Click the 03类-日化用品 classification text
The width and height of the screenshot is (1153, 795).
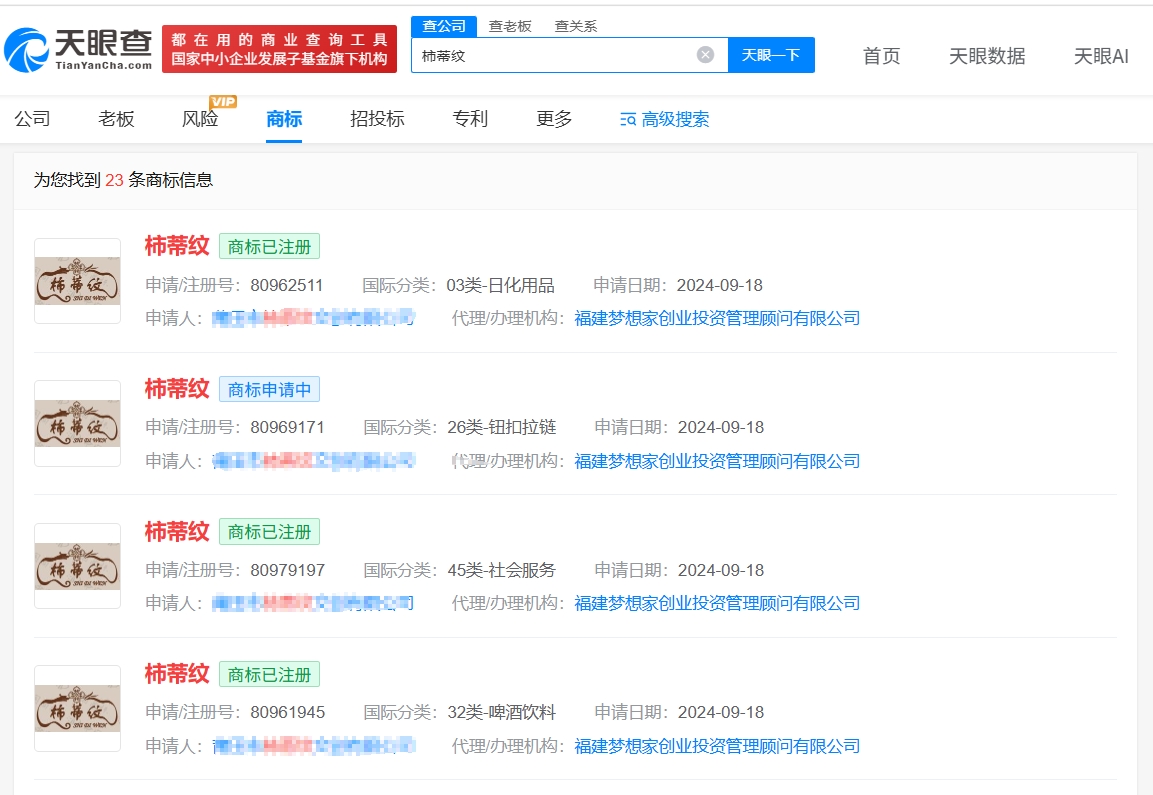point(501,285)
